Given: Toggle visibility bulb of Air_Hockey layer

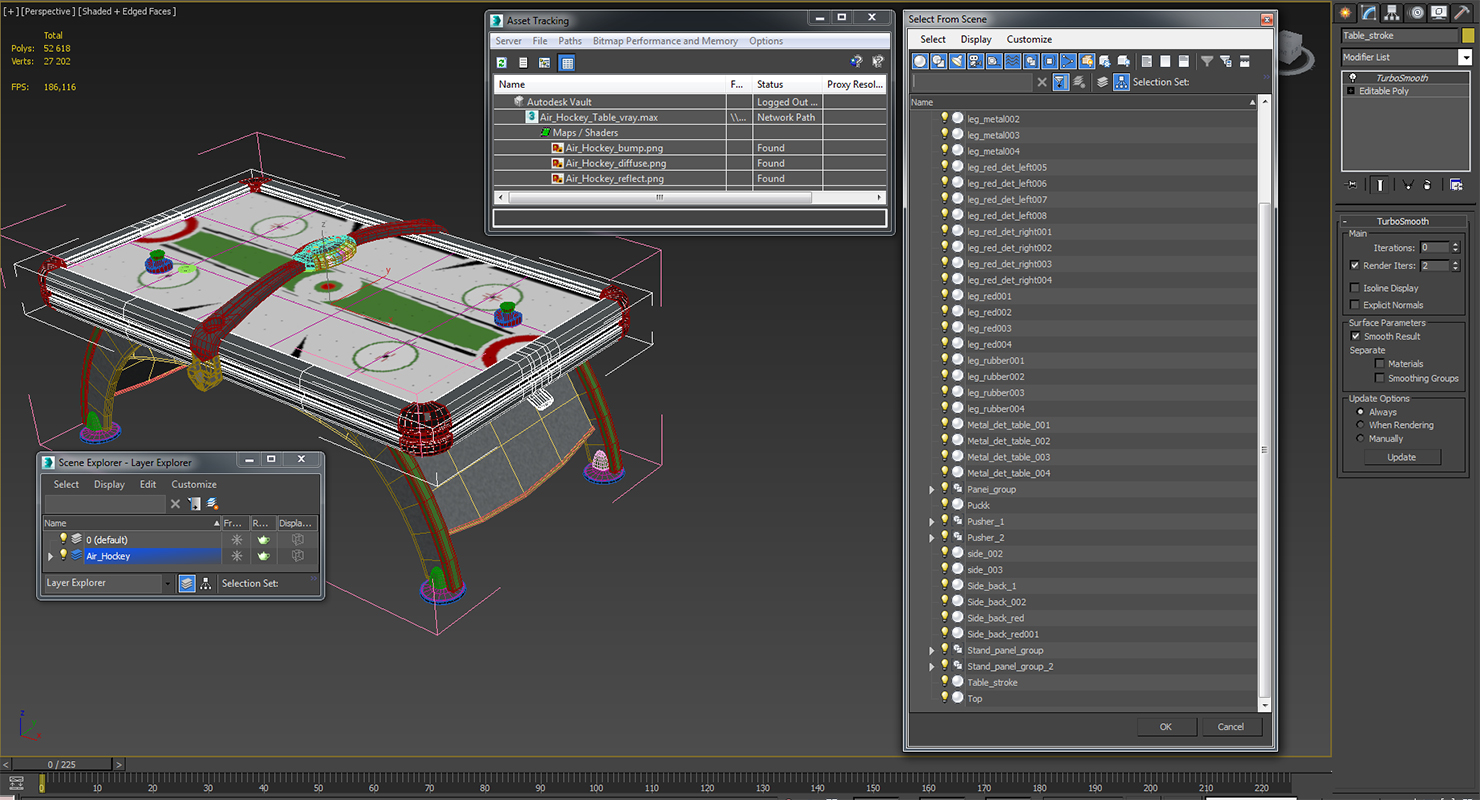Looking at the screenshot, I should pos(63,555).
